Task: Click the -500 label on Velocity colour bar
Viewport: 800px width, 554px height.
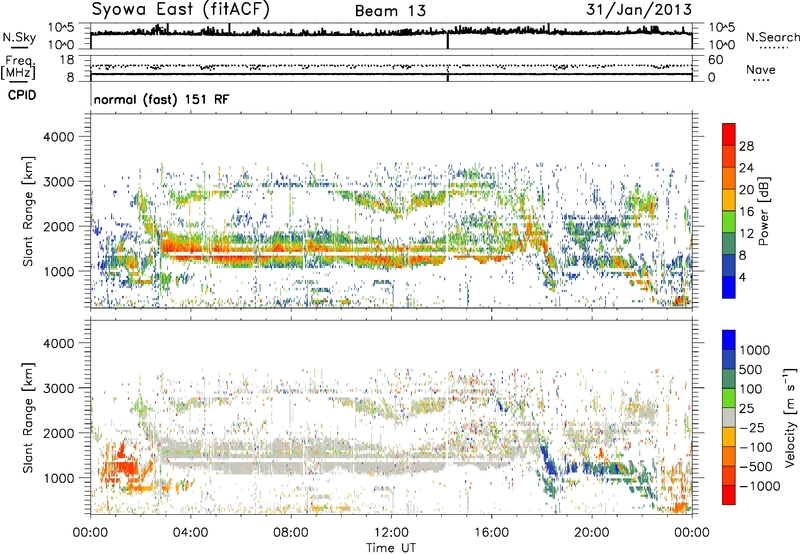Action: tap(756, 467)
